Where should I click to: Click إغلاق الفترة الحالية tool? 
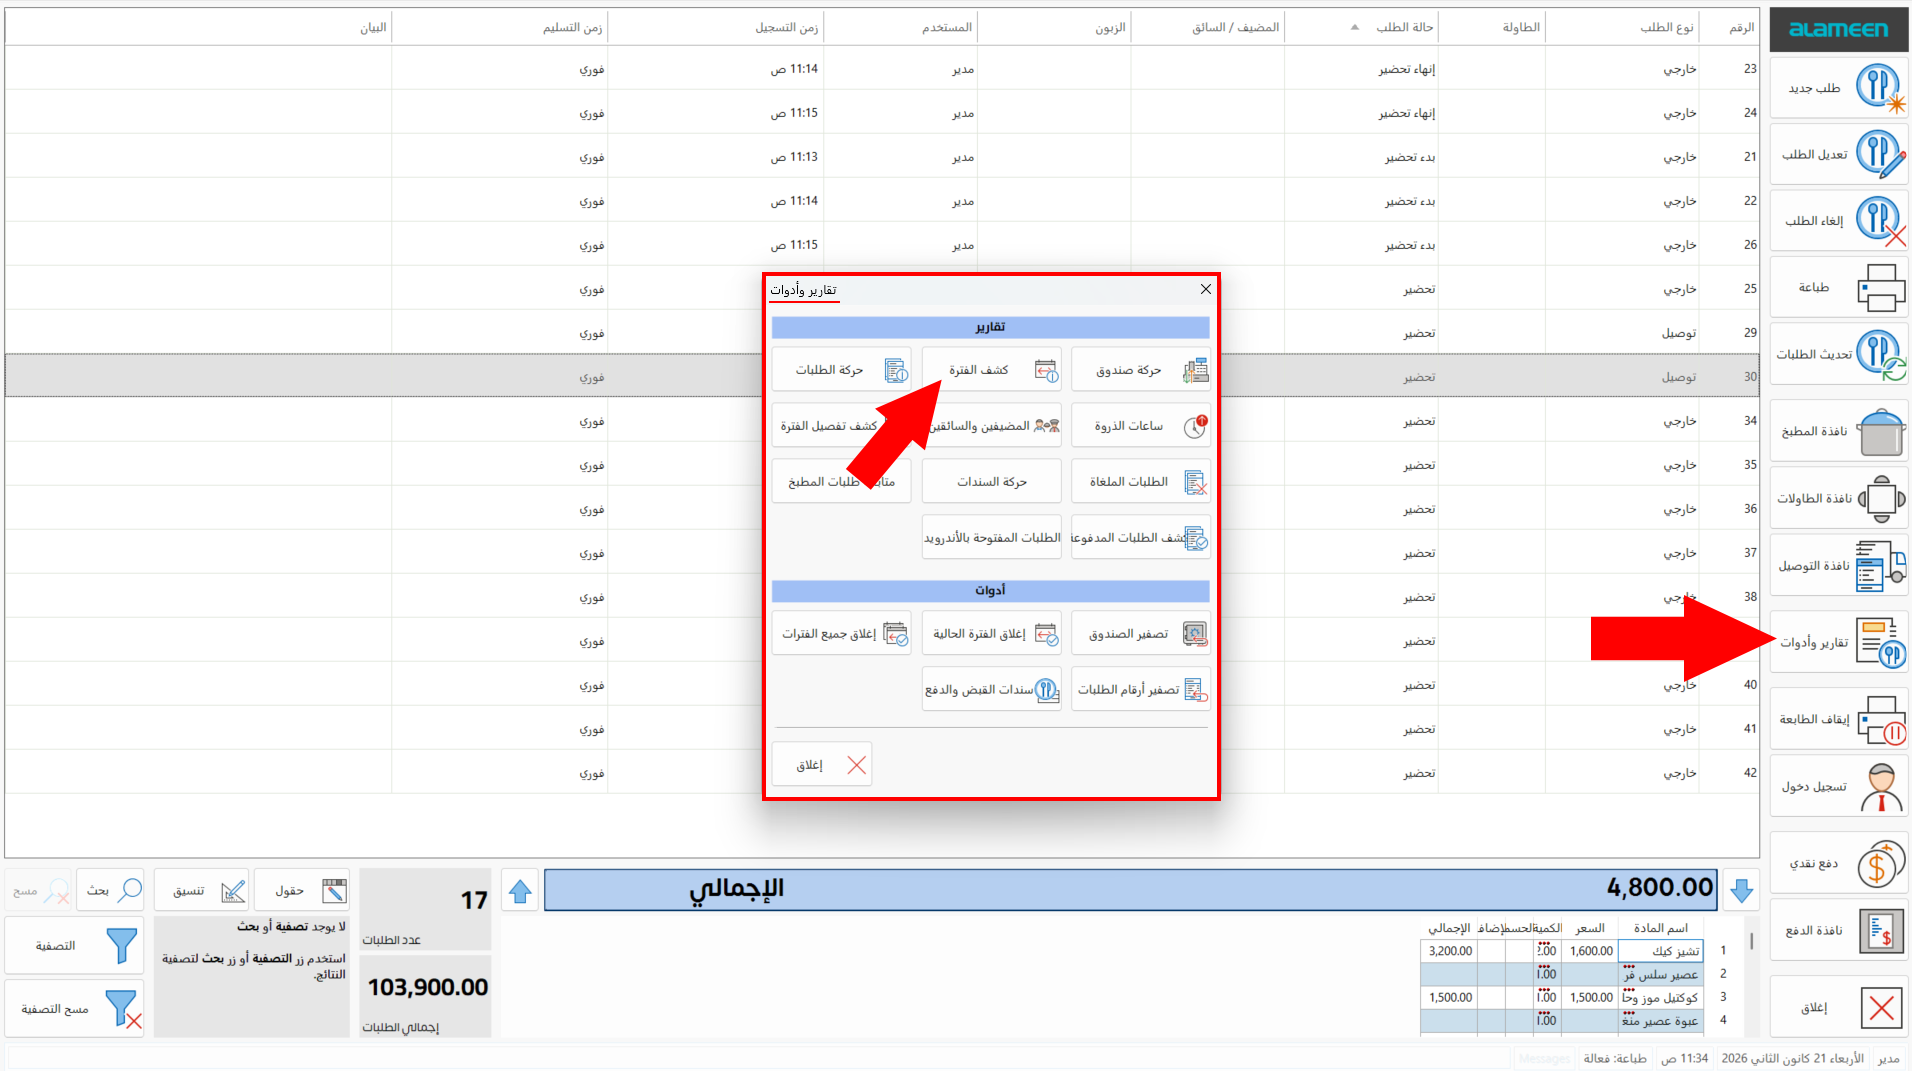[x=991, y=634]
